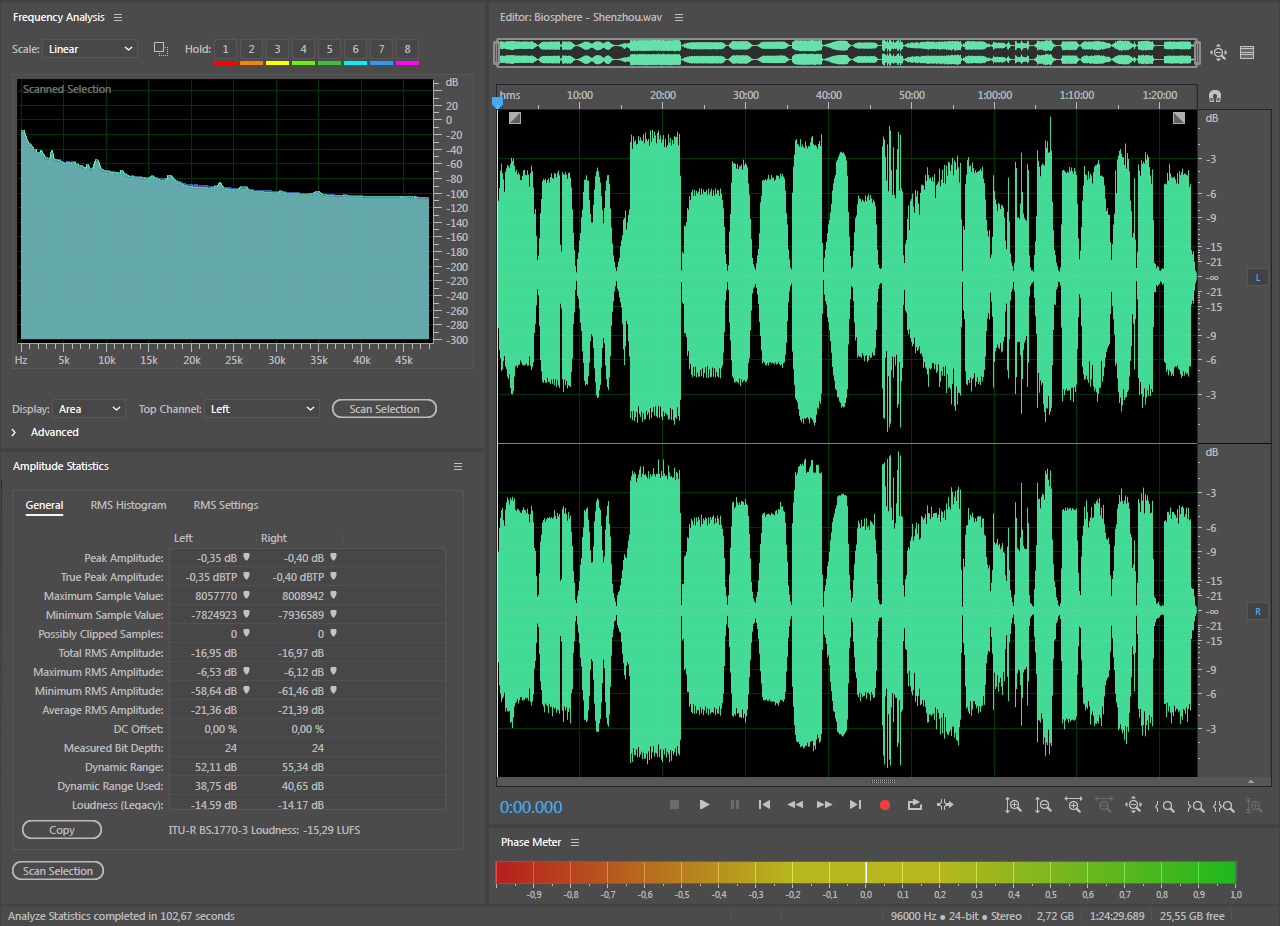Click the Fast Forward transport button
The height and width of the screenshot is (926, 1280).
(825, 805)
